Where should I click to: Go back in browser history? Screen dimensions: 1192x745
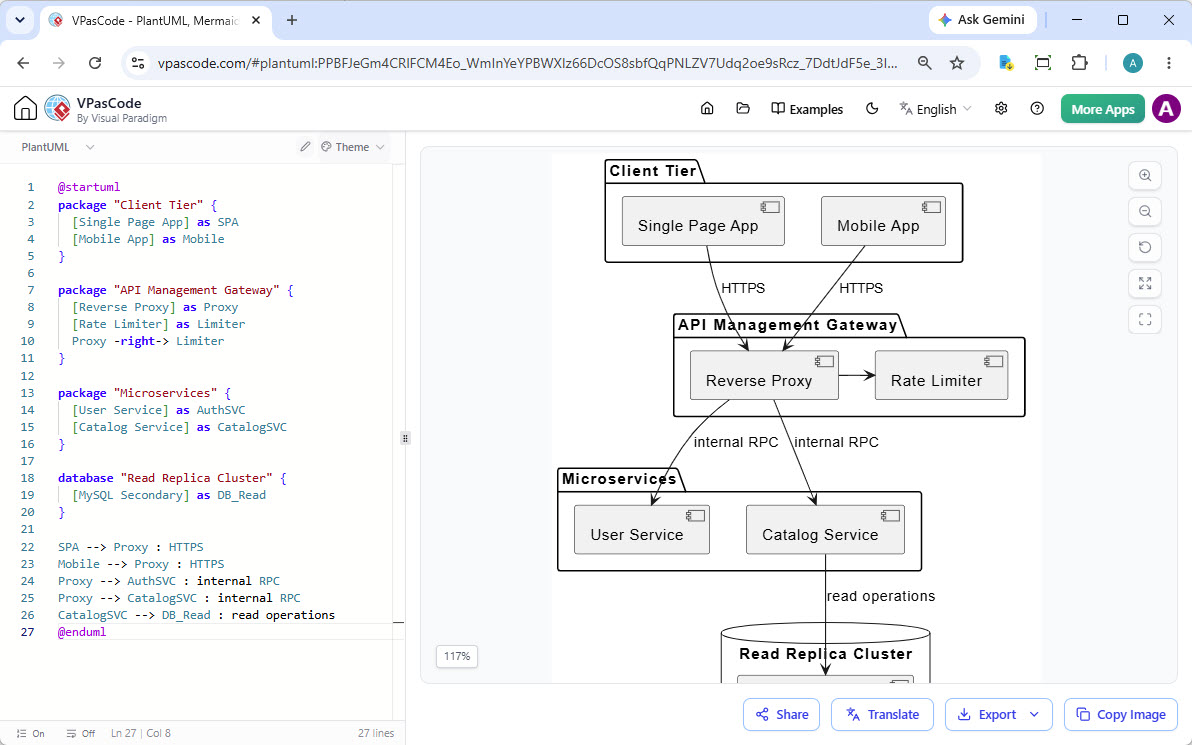pyautogui.click(x=24, y=63)
